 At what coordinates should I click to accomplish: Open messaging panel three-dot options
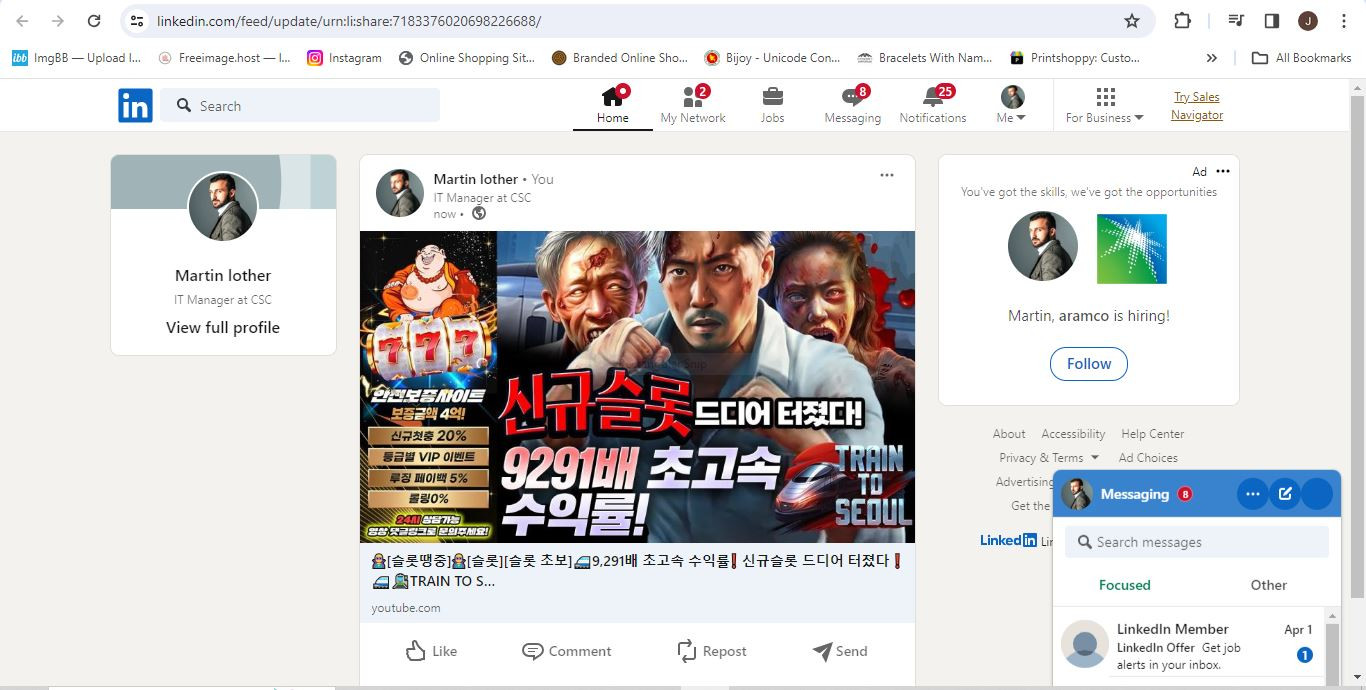coord(1252,494)
